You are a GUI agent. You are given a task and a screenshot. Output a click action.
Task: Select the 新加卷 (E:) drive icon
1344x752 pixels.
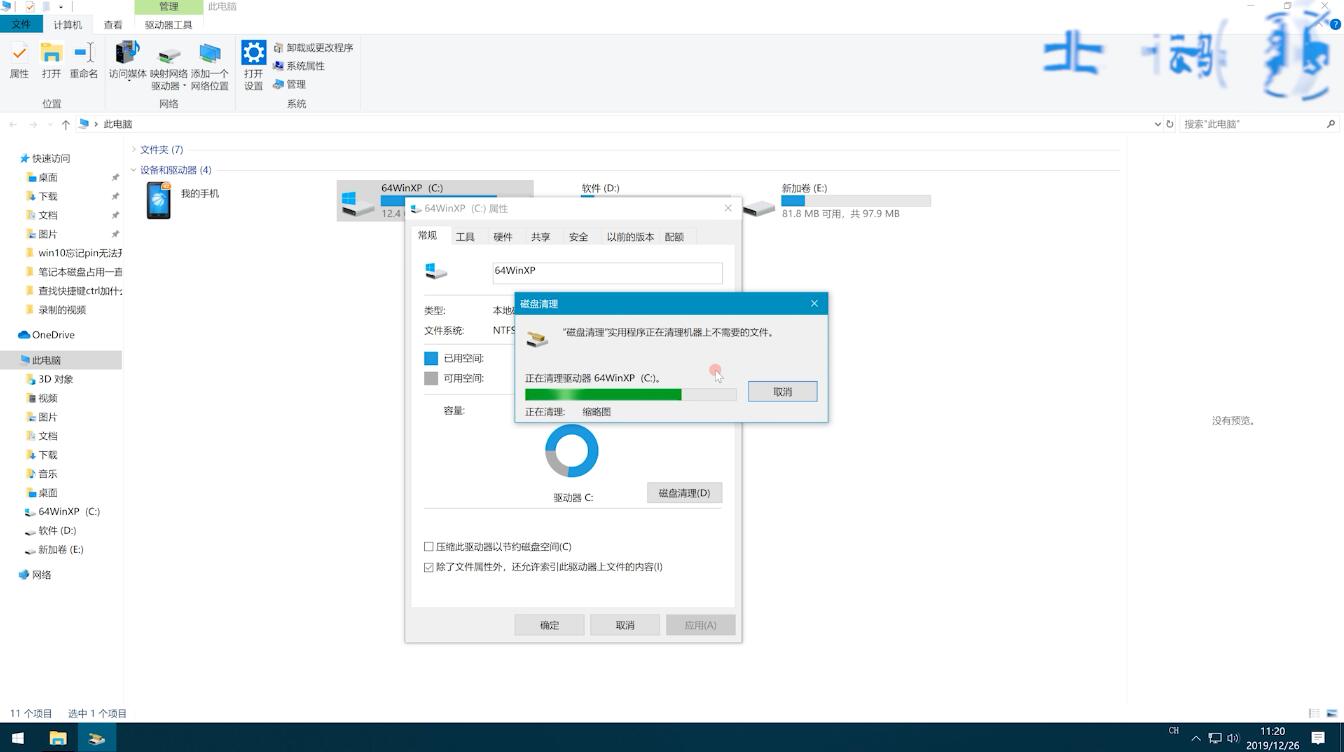(760, 207)
